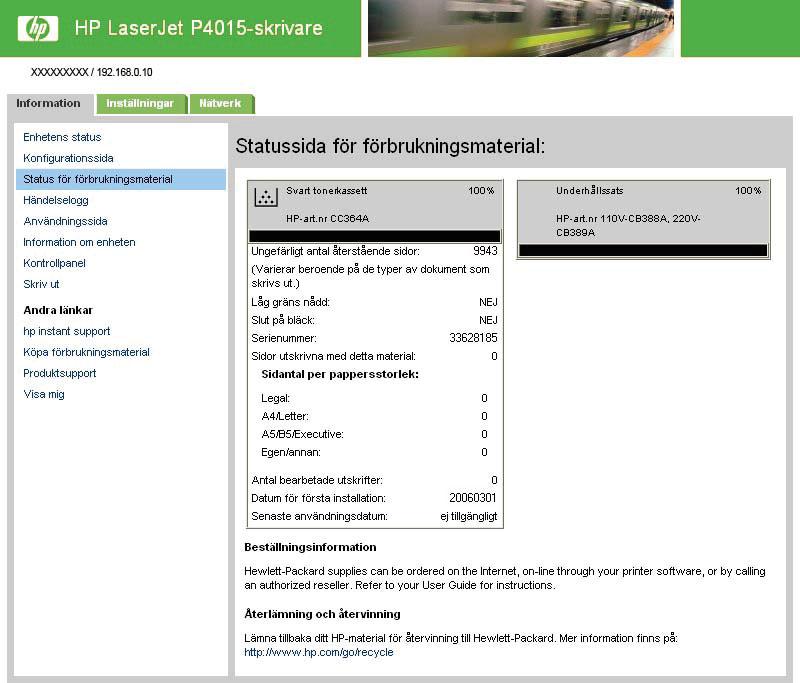Click Återlämning och återvinning heading
The width and height of the screenshot is (800, 683).
[x=322, y=614]
